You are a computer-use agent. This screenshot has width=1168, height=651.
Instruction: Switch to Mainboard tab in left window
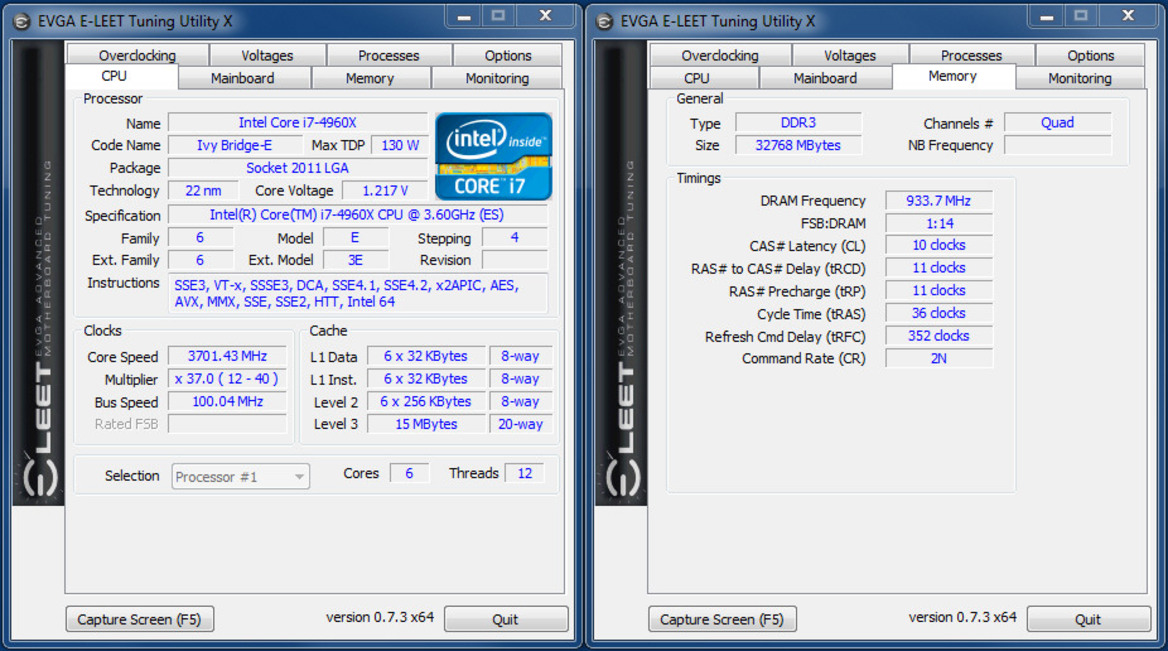click(243, 78)
